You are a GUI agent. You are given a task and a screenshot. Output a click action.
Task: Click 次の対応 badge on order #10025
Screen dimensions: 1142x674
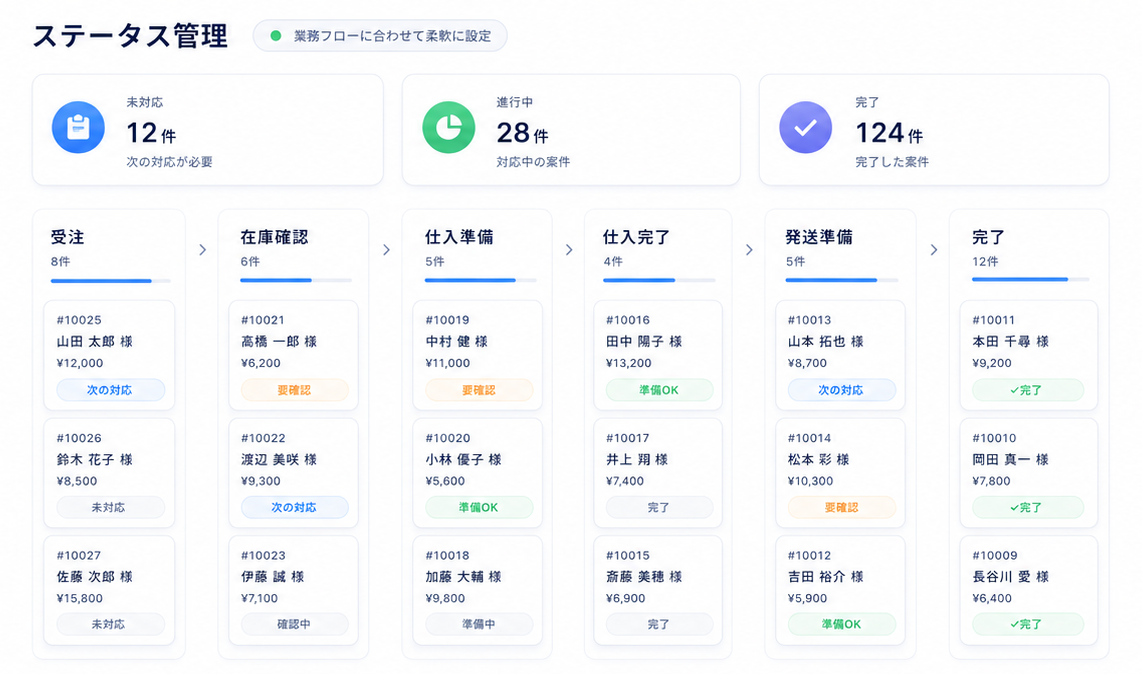point(110,390)
